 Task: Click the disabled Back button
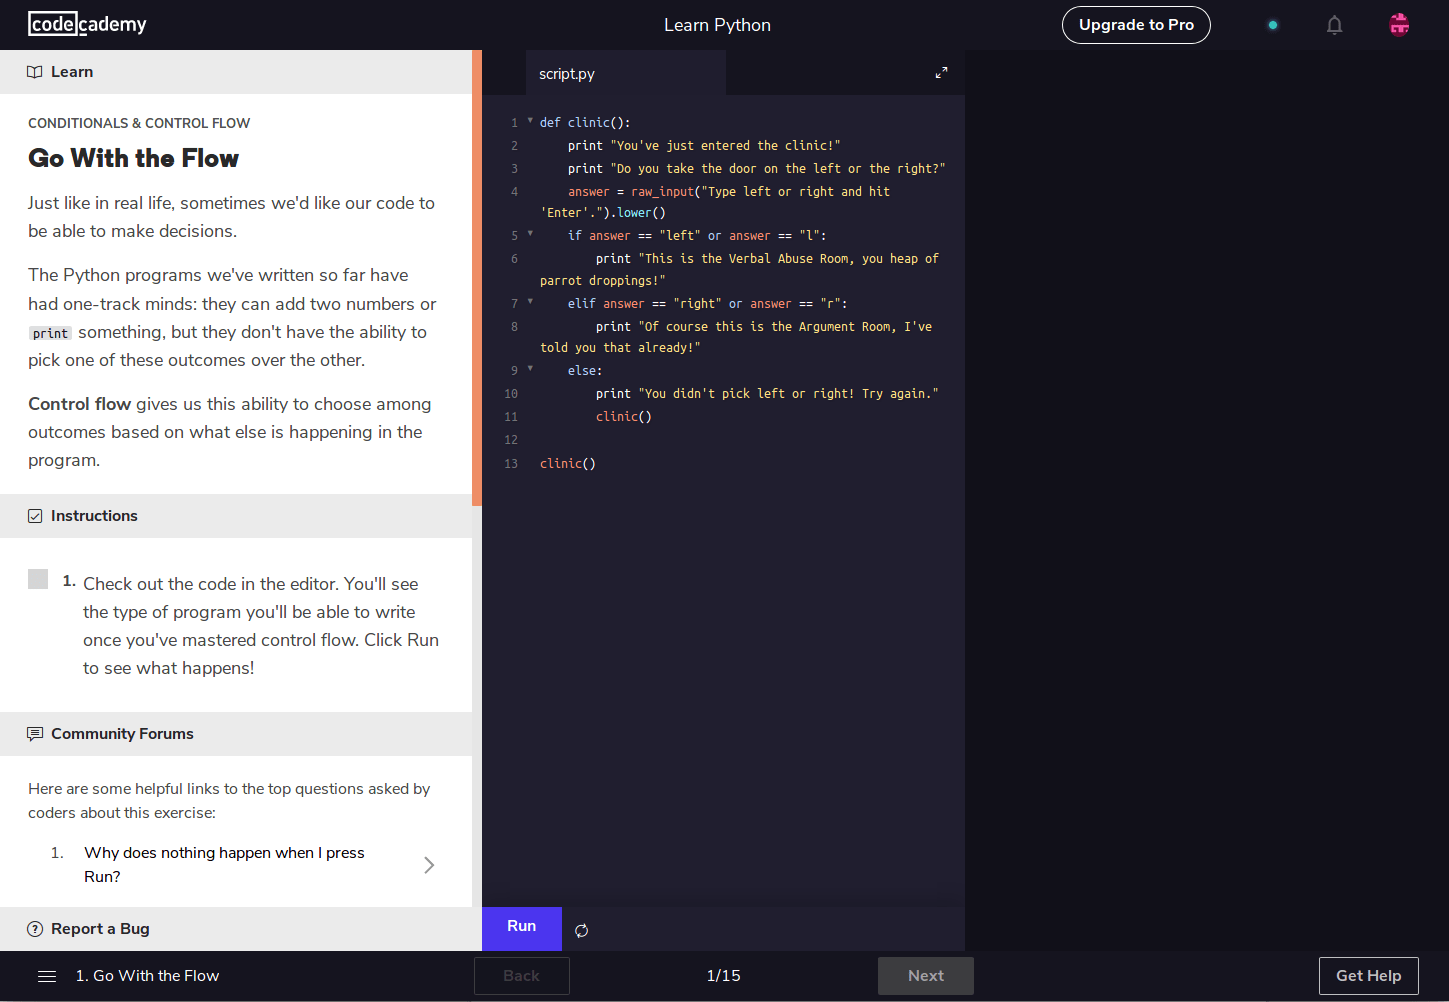click(x=522, y=976)
